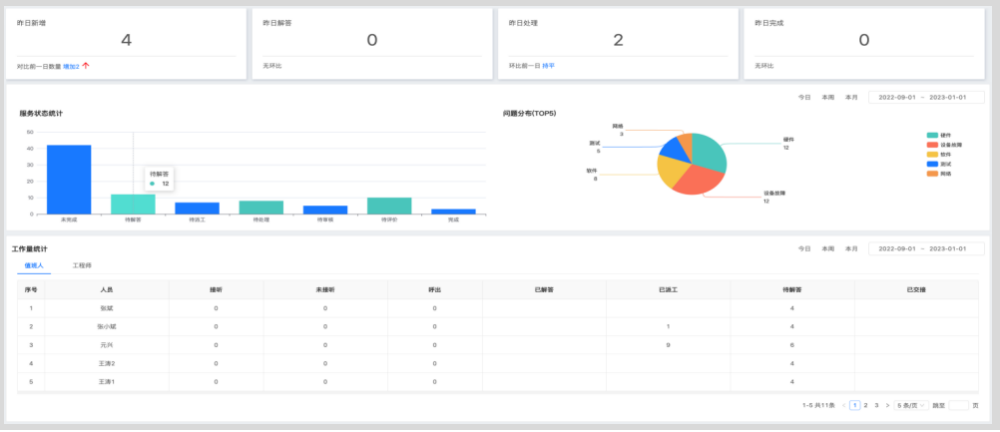Click the 跳至 page number input box
The height and width of the screenshot is (432, 1000).
tap(957, 405)
